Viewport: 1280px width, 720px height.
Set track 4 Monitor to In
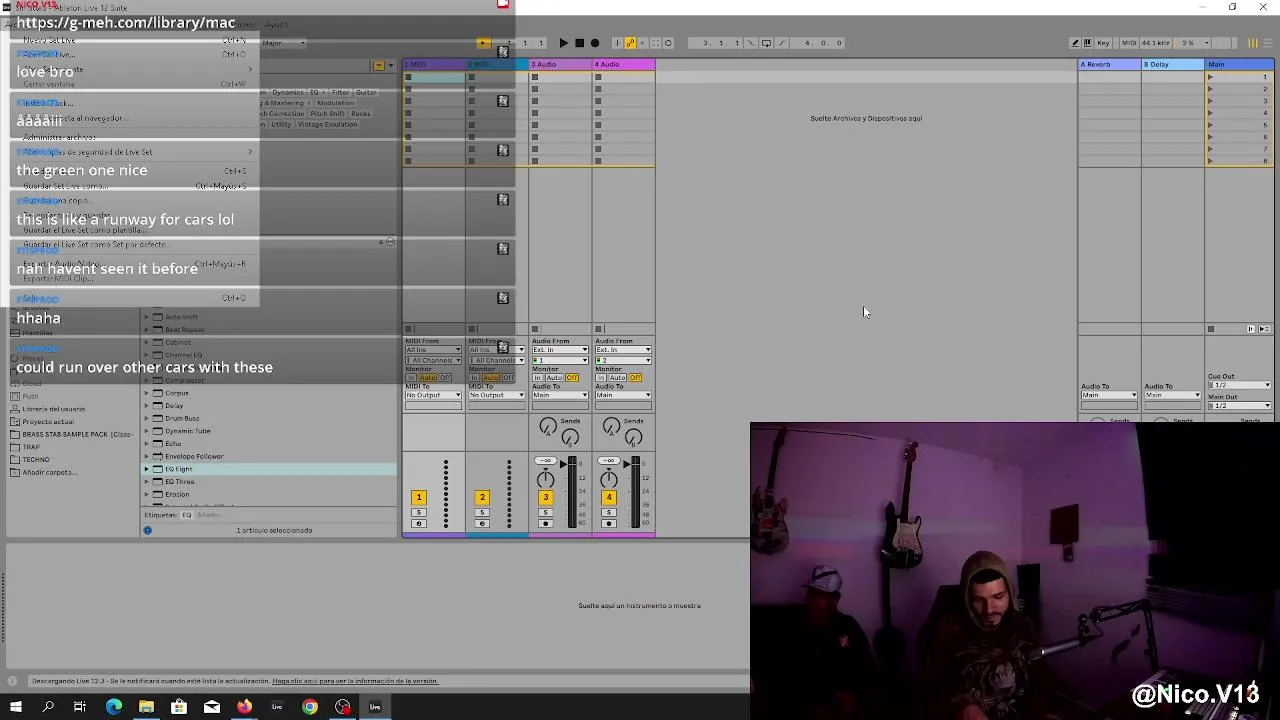click(x=600, y=378)
